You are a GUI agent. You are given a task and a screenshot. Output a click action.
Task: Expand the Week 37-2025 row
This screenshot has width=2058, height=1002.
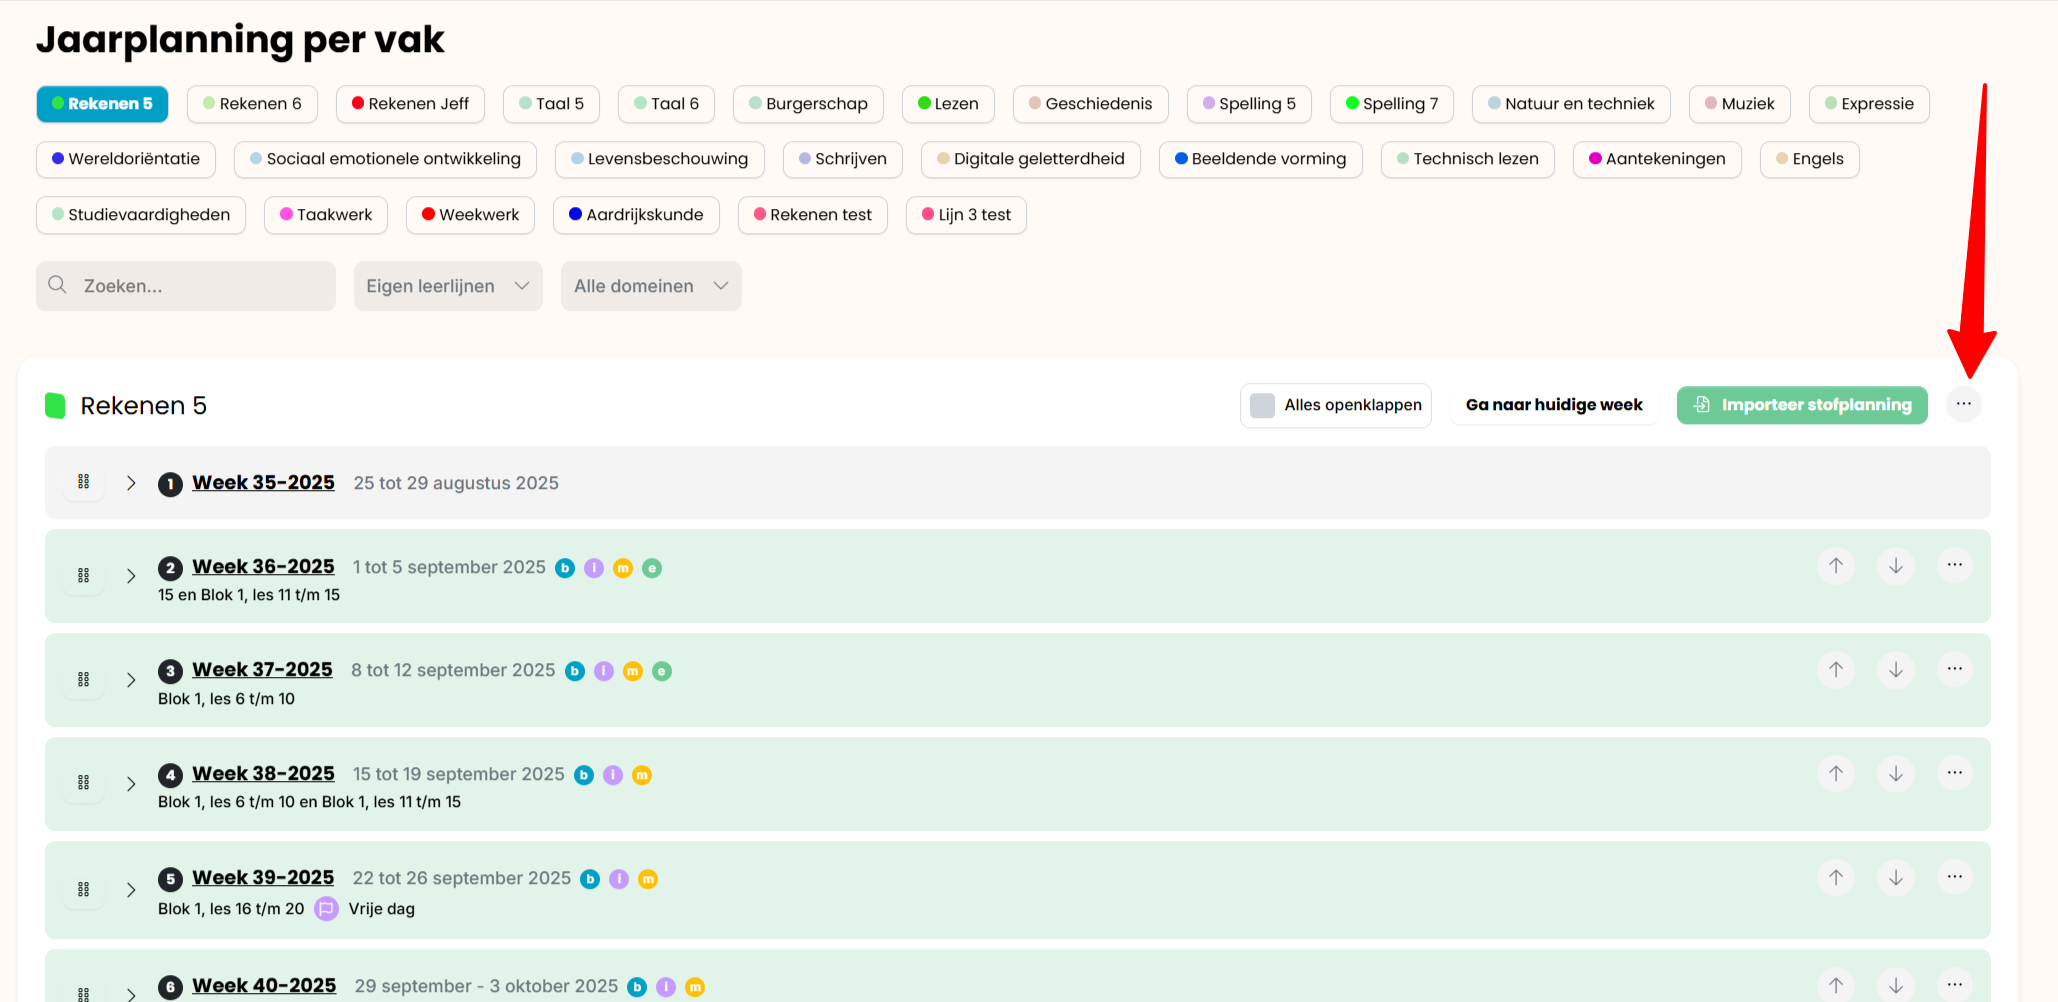coord(131,680)
